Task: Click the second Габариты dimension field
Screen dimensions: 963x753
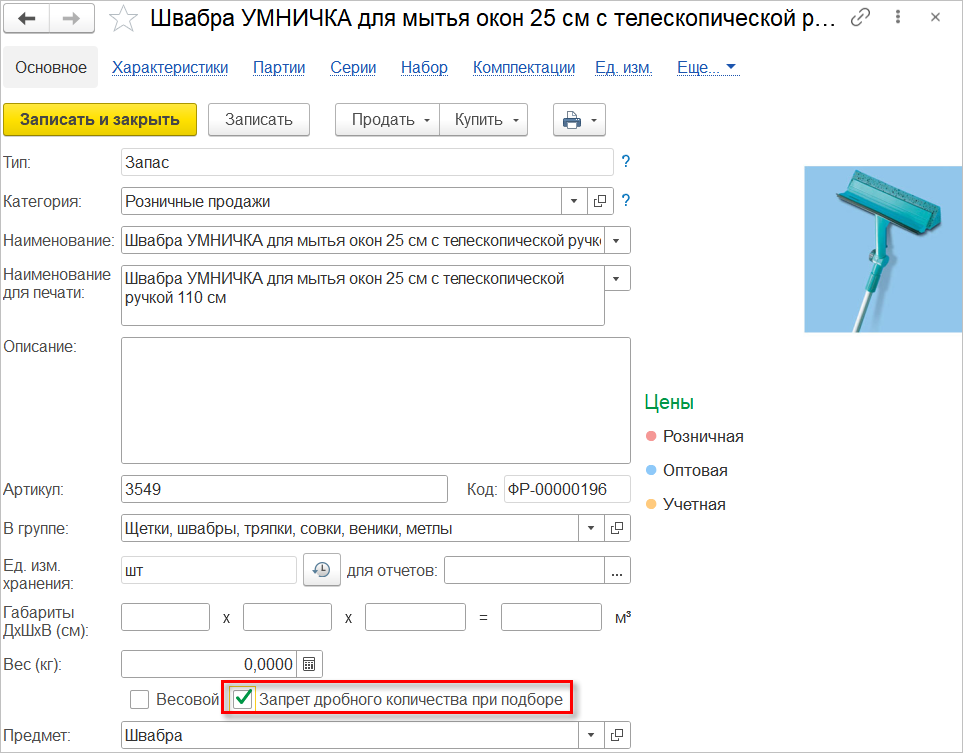Action: pos(287,617)
